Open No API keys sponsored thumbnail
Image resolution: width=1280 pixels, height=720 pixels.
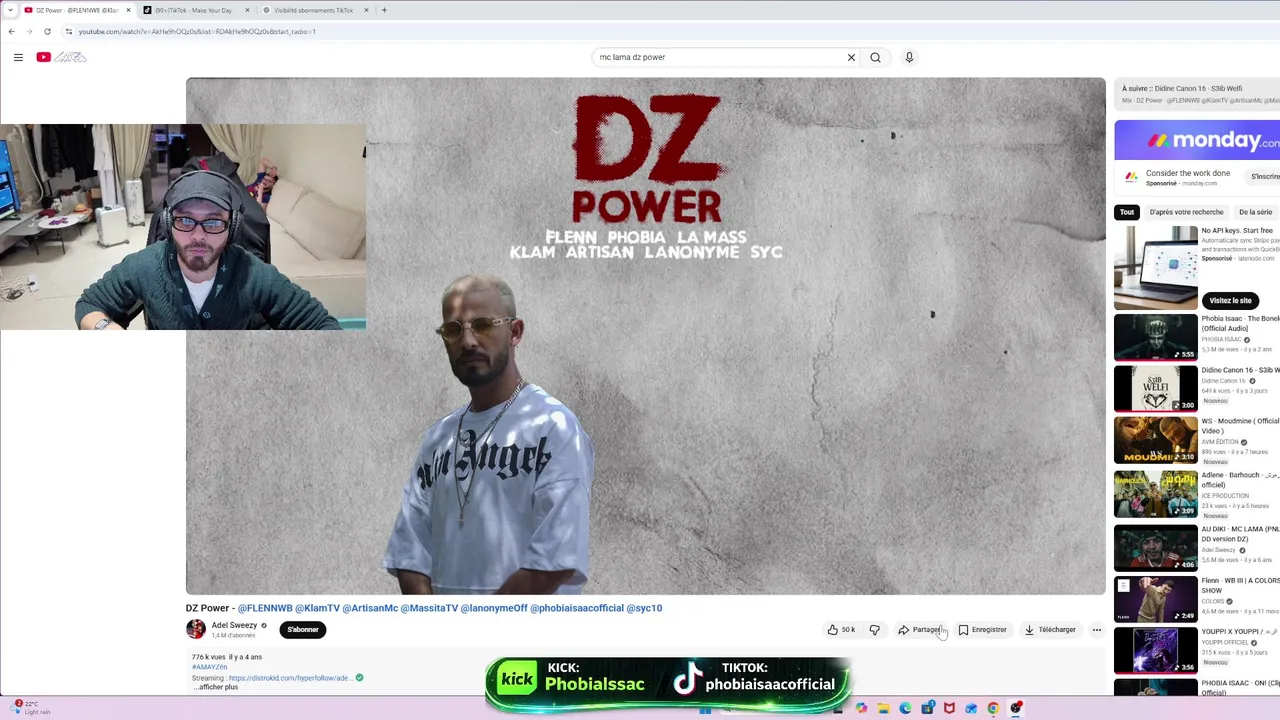pyautogui.click(x=1156, y=268)
